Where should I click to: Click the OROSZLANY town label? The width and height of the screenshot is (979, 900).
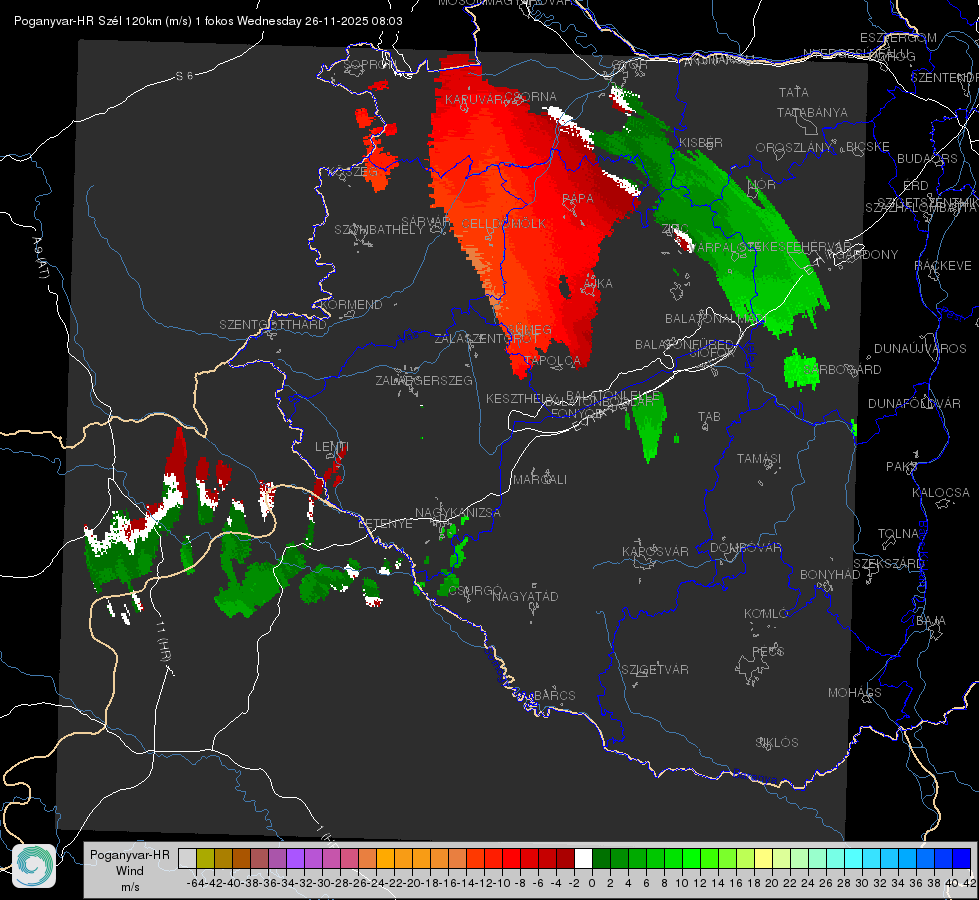[x=794, y=148]
